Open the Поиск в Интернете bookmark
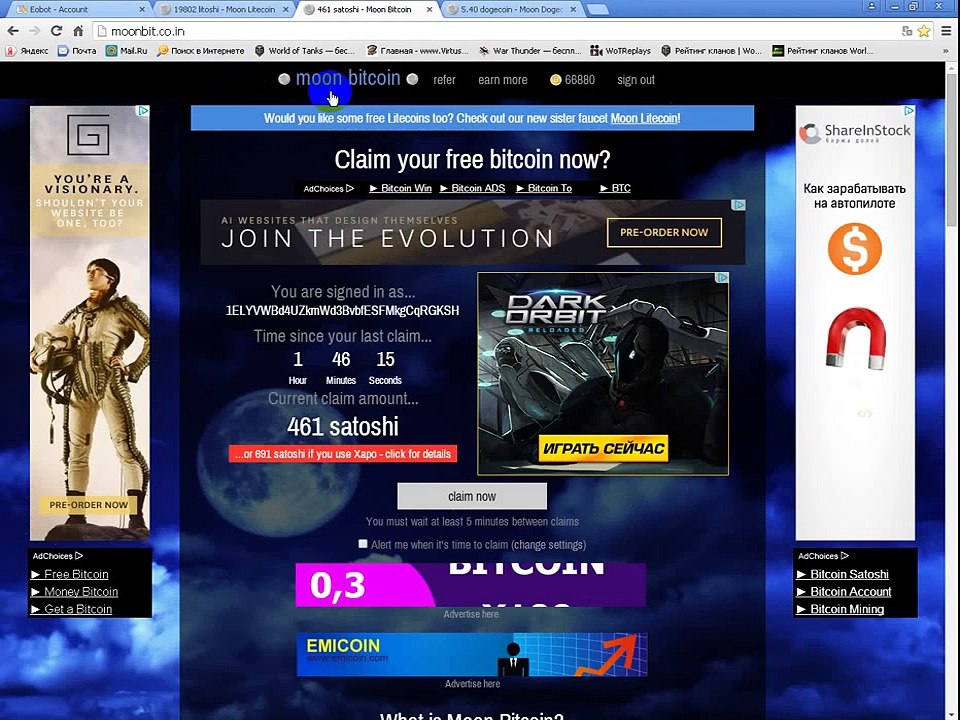The width and height of the screenshot is (960, 720). pos(201,51)
